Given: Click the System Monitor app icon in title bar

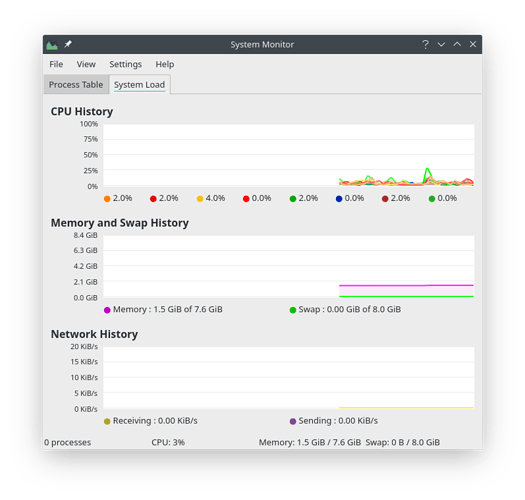Looking at the screenshot, I should [x=52, y=45].
